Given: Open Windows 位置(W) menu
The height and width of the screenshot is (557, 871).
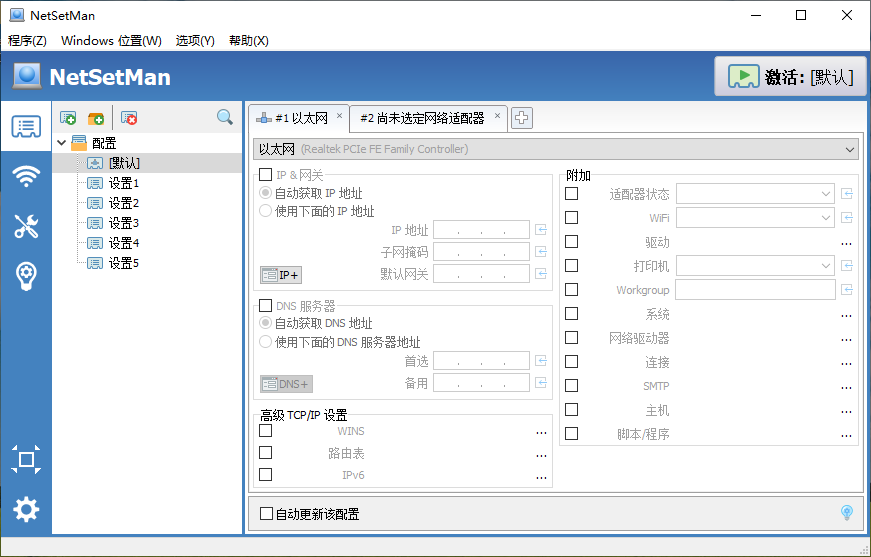Looking at the screenshot, I should click(x=111, y=41).
